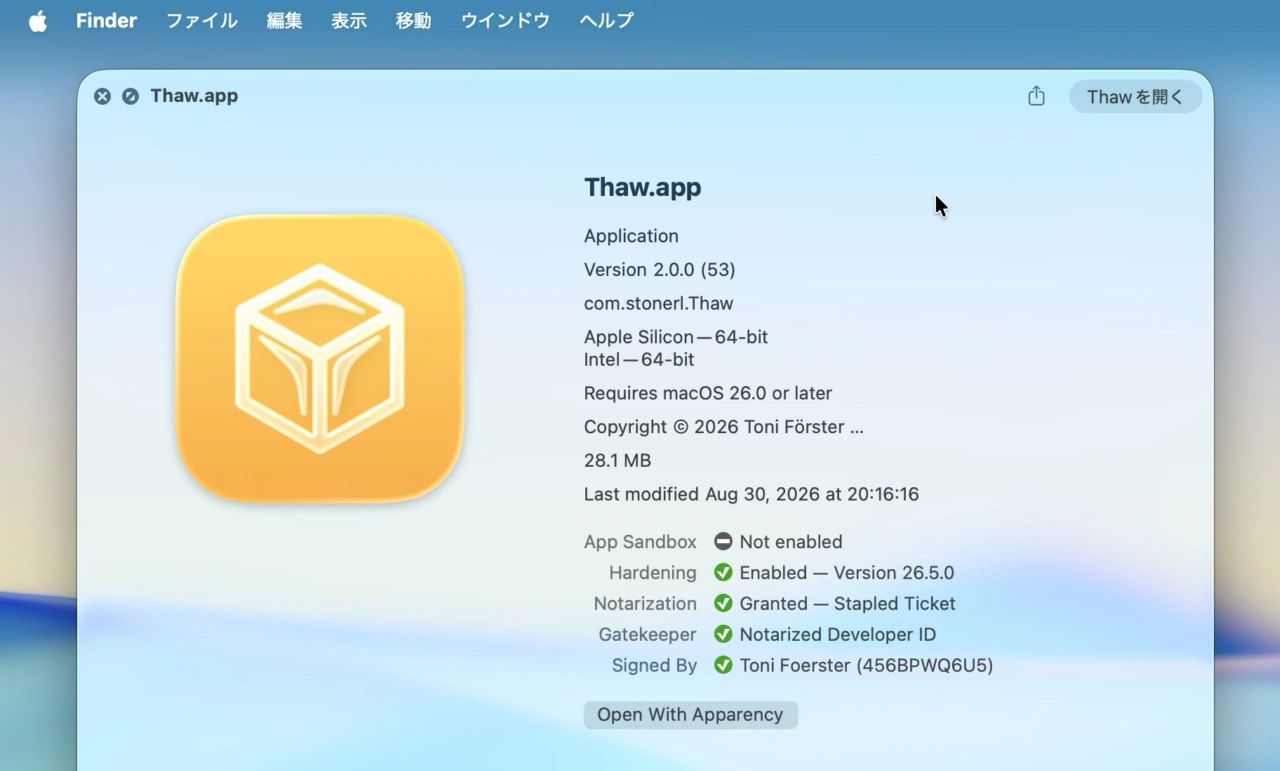Click Notarized Developer ID value
This screenshot has width=1280, height=771.
[x=838, y=635]
